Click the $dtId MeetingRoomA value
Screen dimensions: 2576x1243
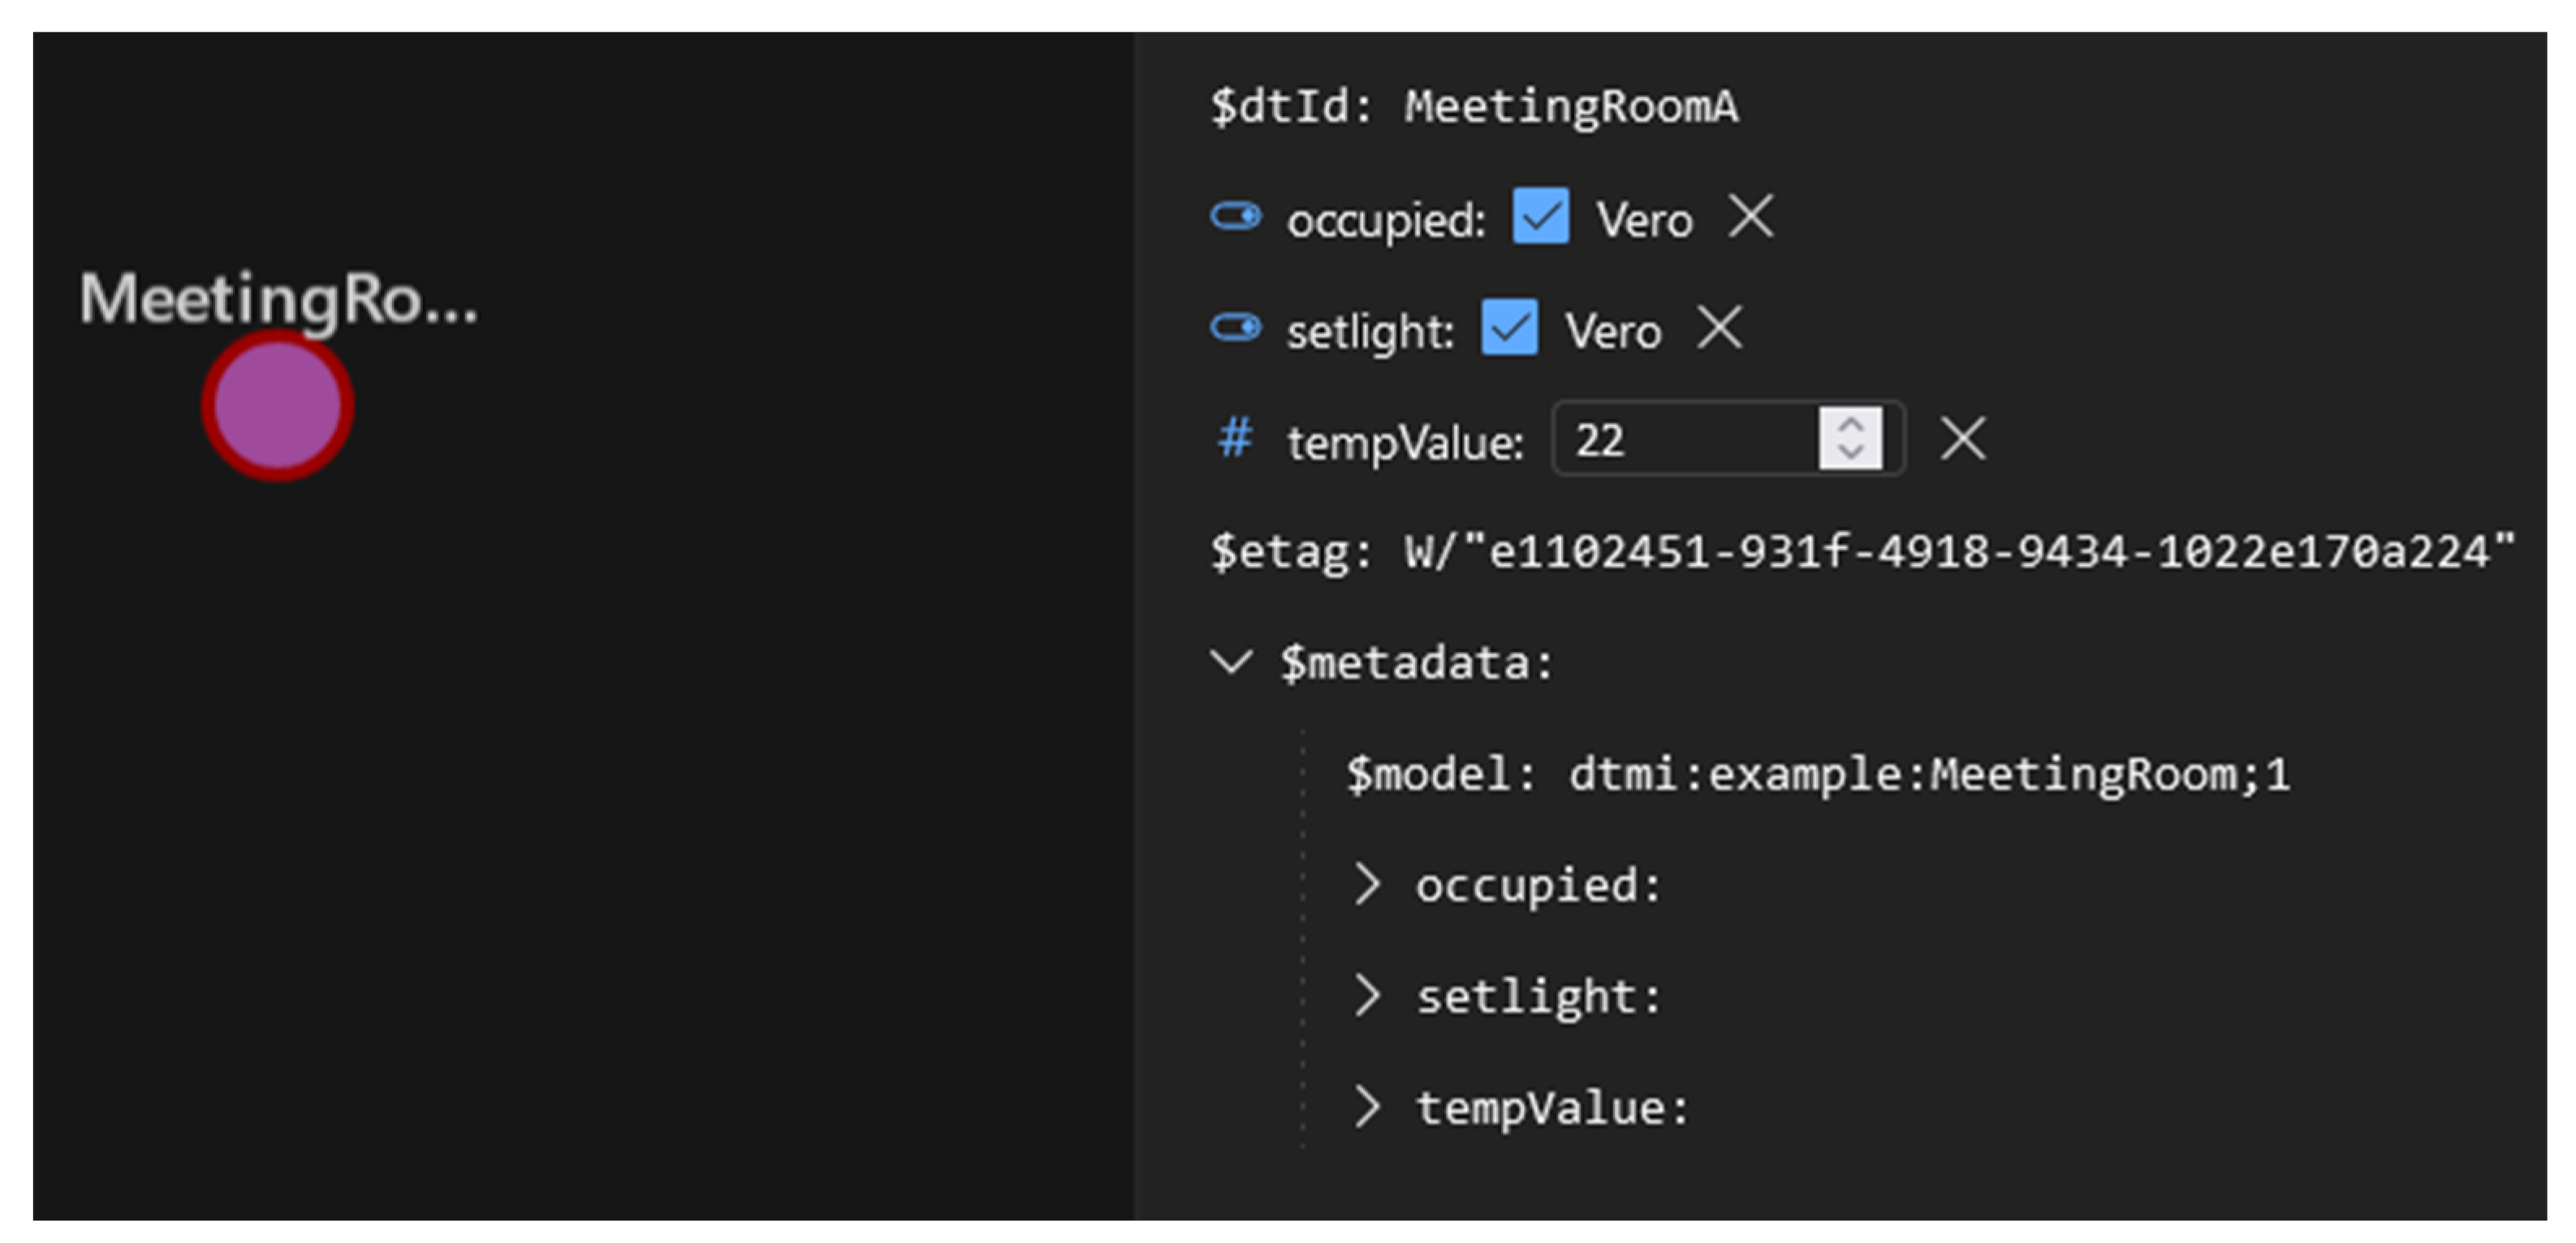click(x=1570, y=106)
